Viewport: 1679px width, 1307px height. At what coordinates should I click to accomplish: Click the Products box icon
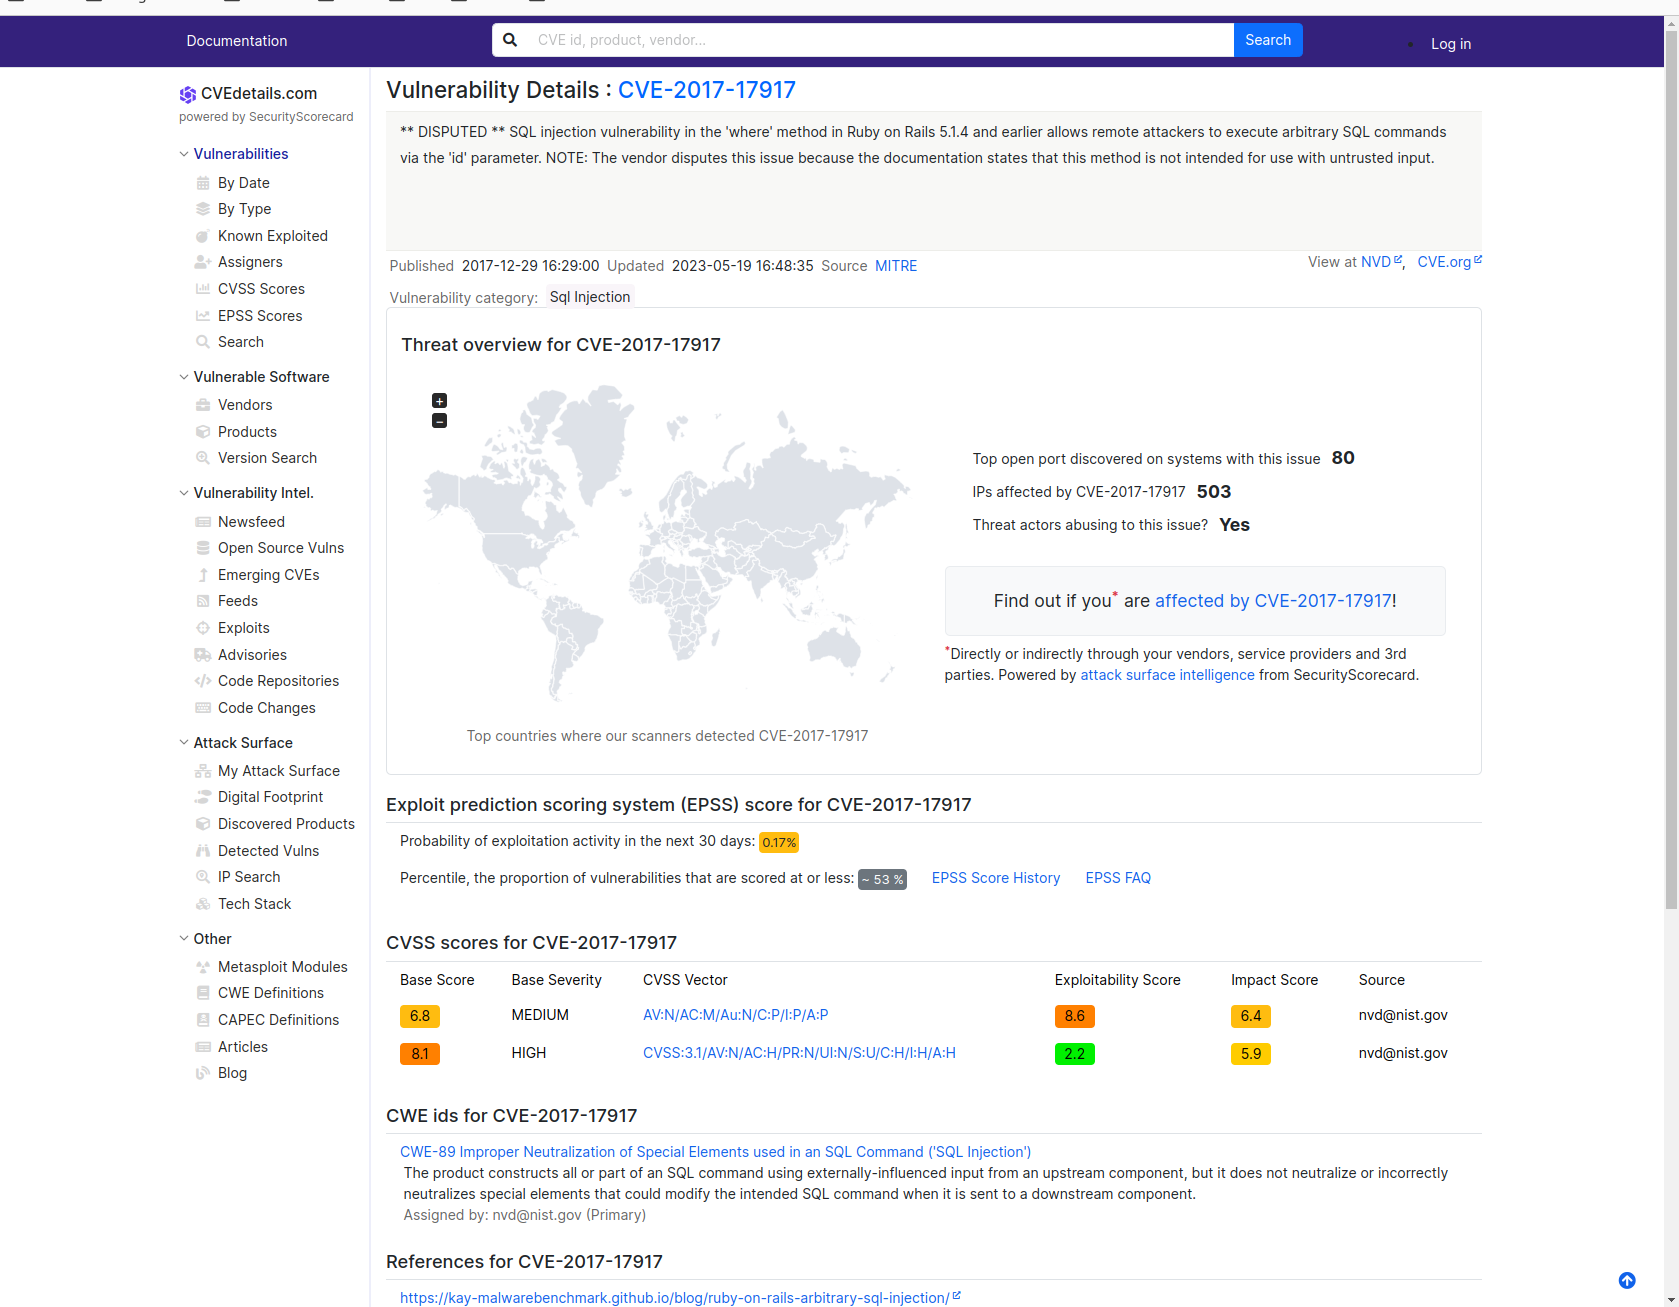203,432
